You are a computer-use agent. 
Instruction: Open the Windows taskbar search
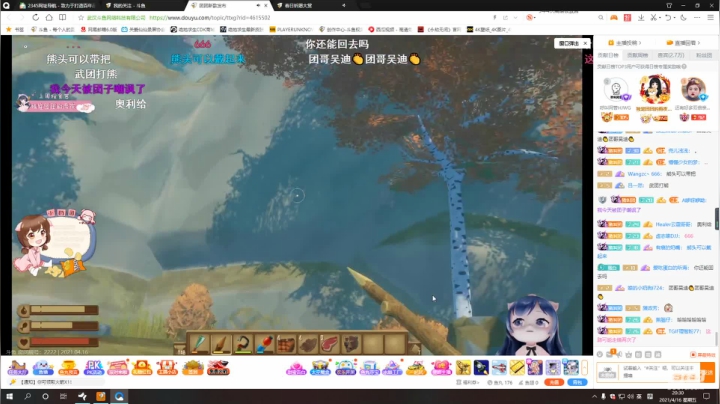(x=28, y=396)
